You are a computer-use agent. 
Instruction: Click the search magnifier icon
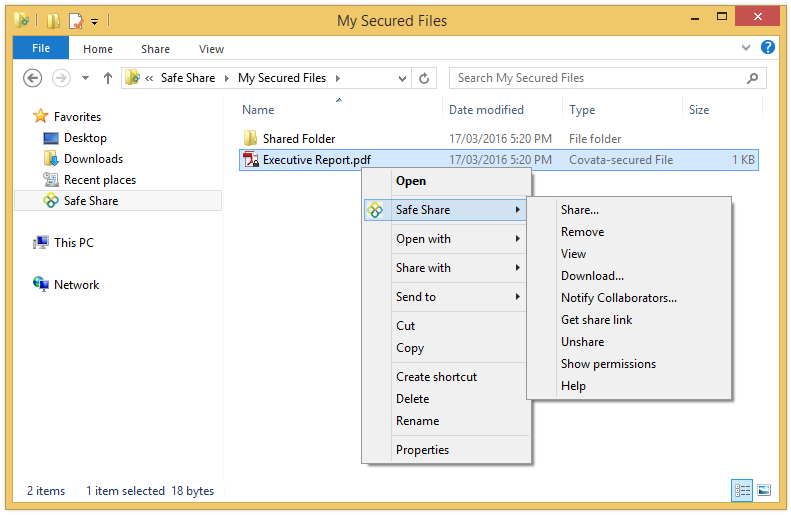tap(752, 78)
